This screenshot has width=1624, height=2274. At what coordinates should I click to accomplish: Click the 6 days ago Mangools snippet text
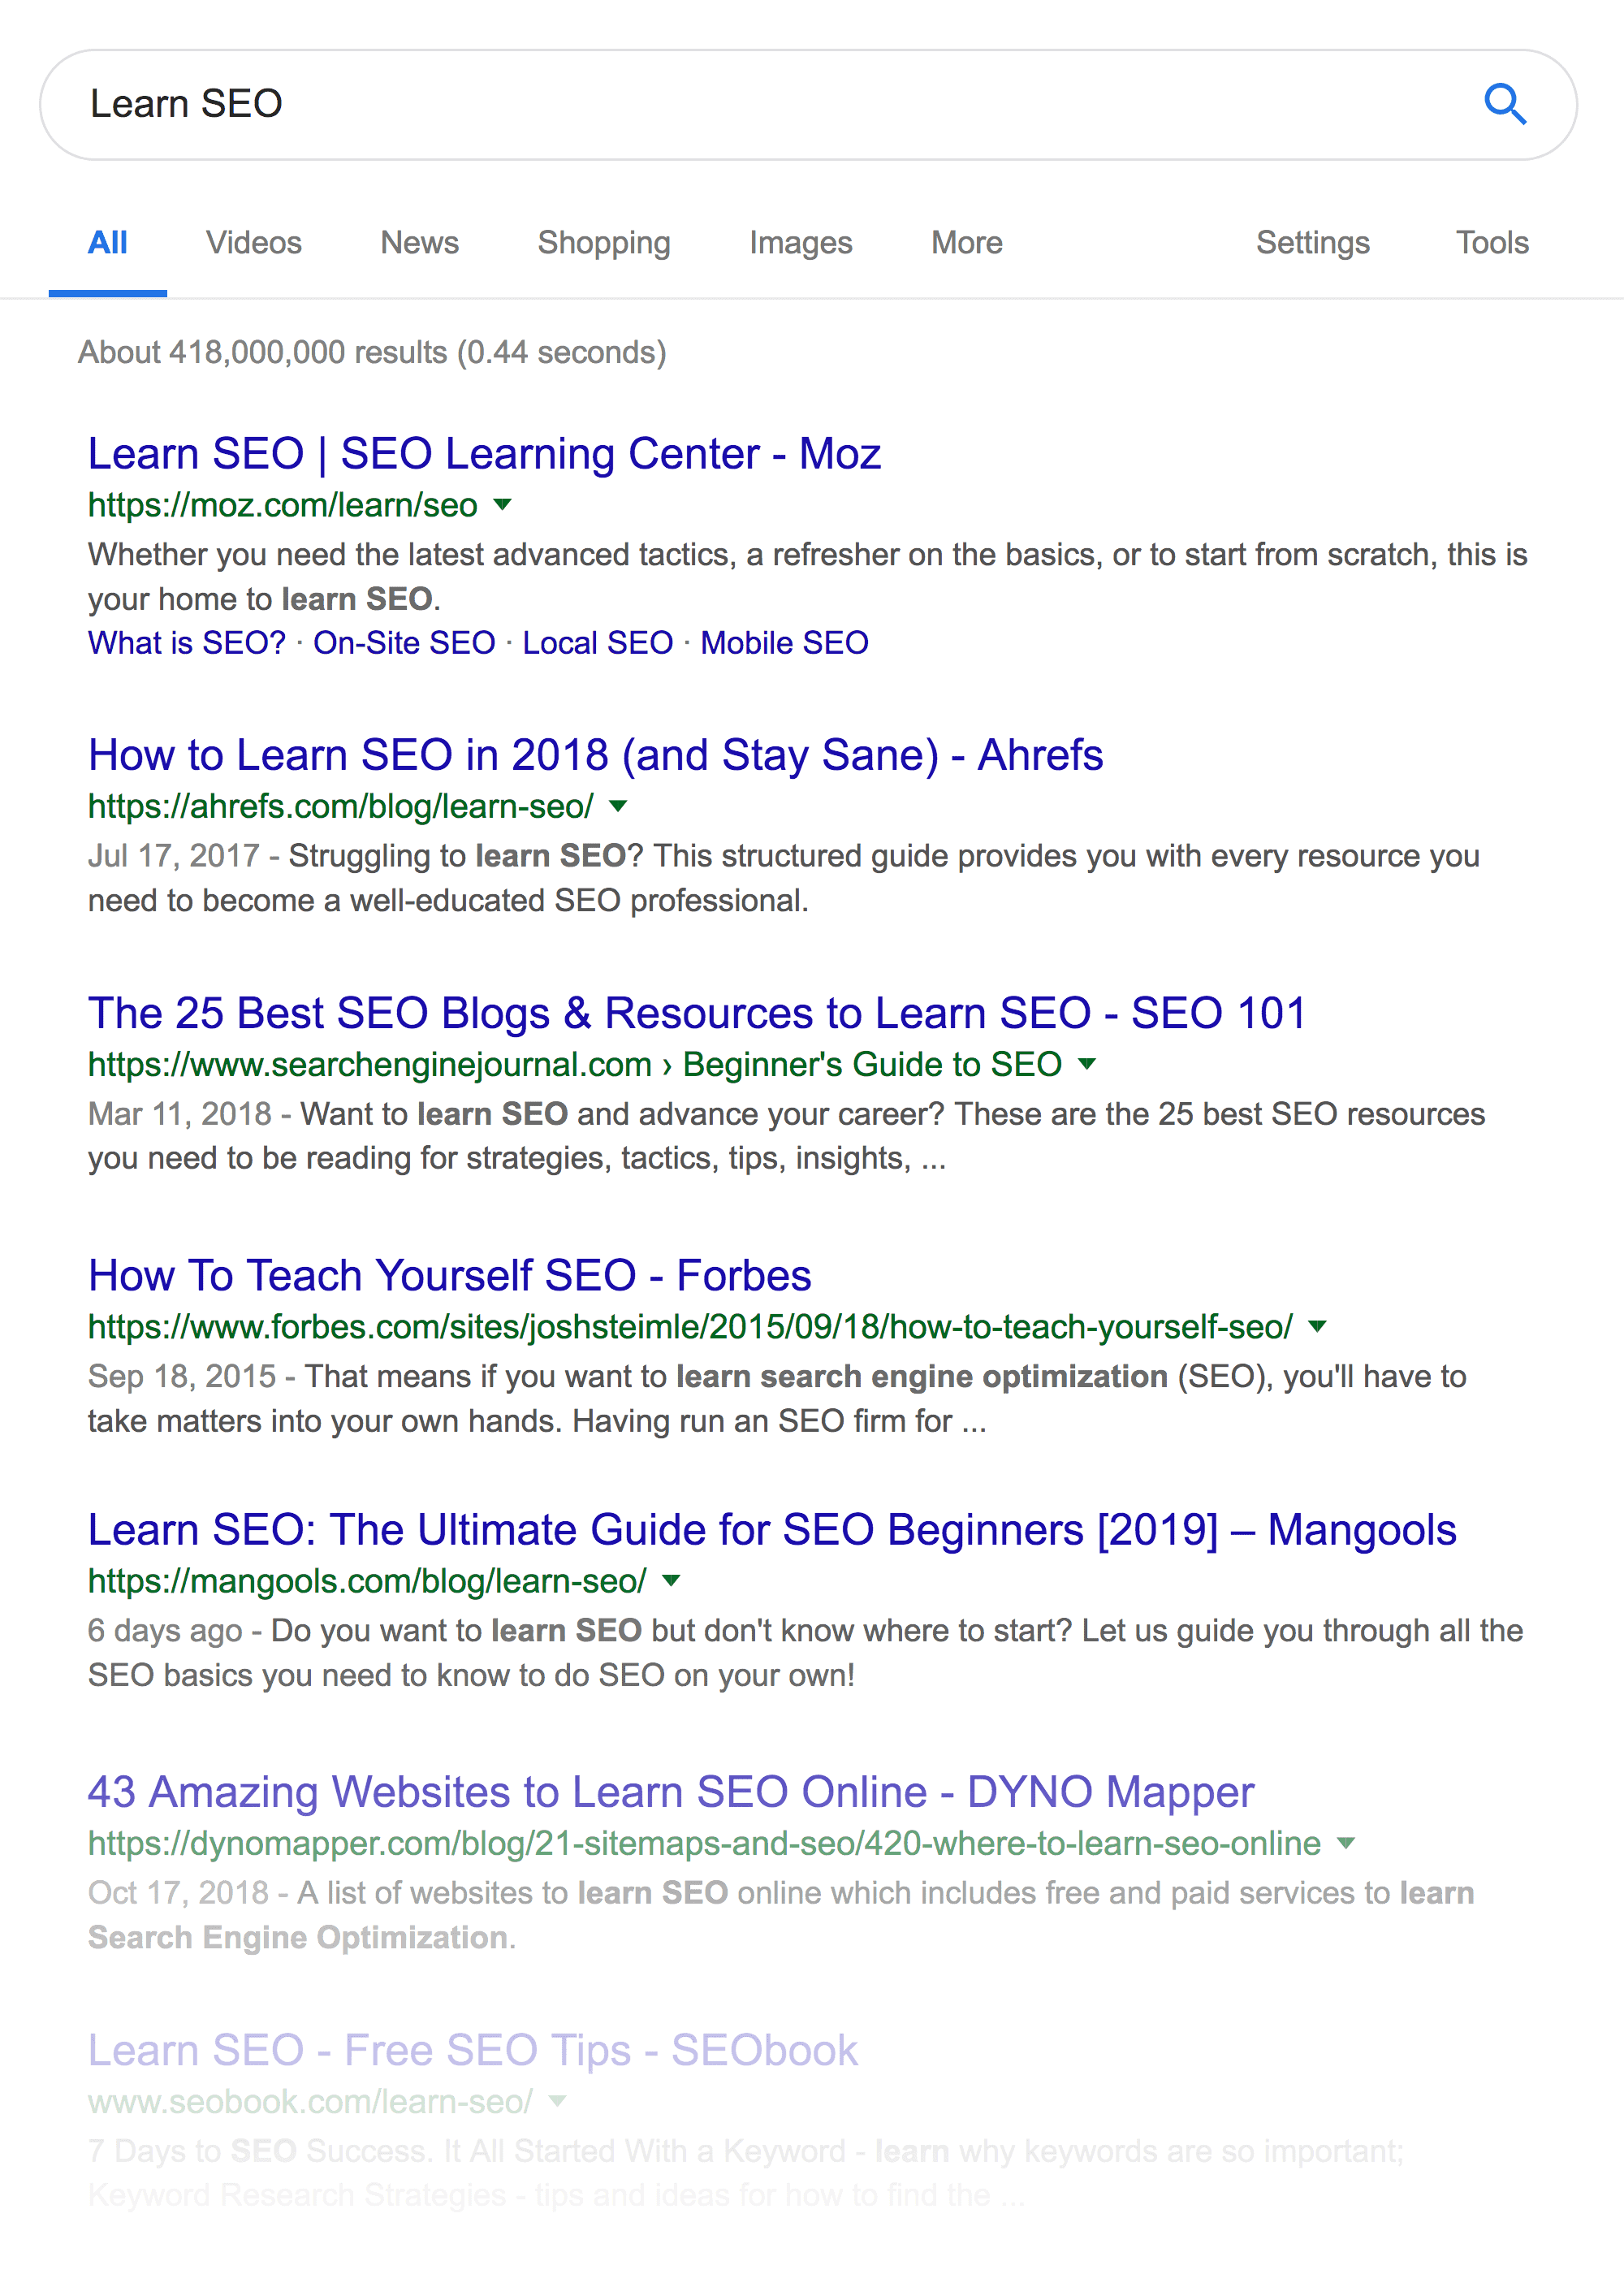[x=806, y=1653]
